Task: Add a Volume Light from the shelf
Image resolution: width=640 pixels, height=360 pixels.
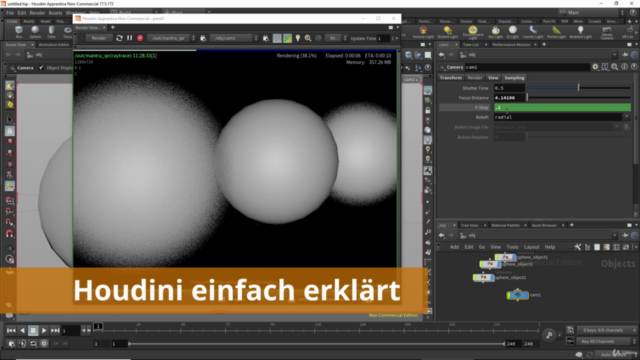Action: click(x=423, y=32)
